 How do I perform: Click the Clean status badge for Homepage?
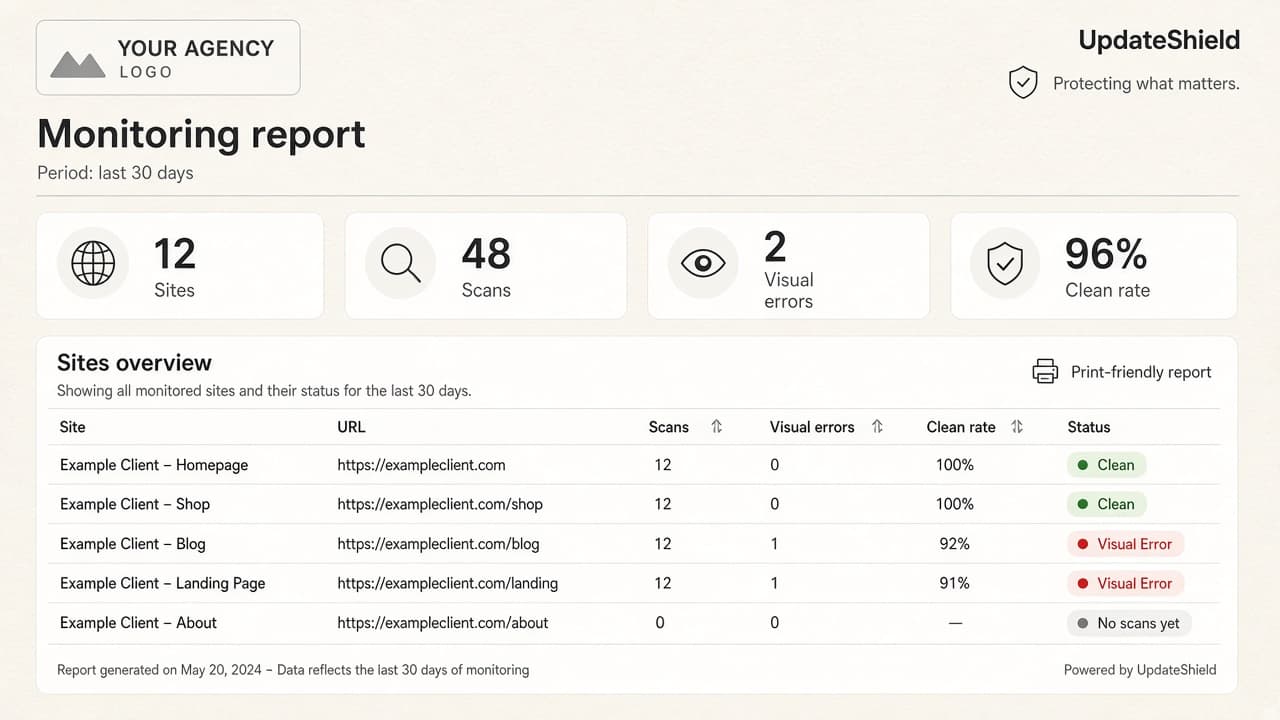(1106, 465)
